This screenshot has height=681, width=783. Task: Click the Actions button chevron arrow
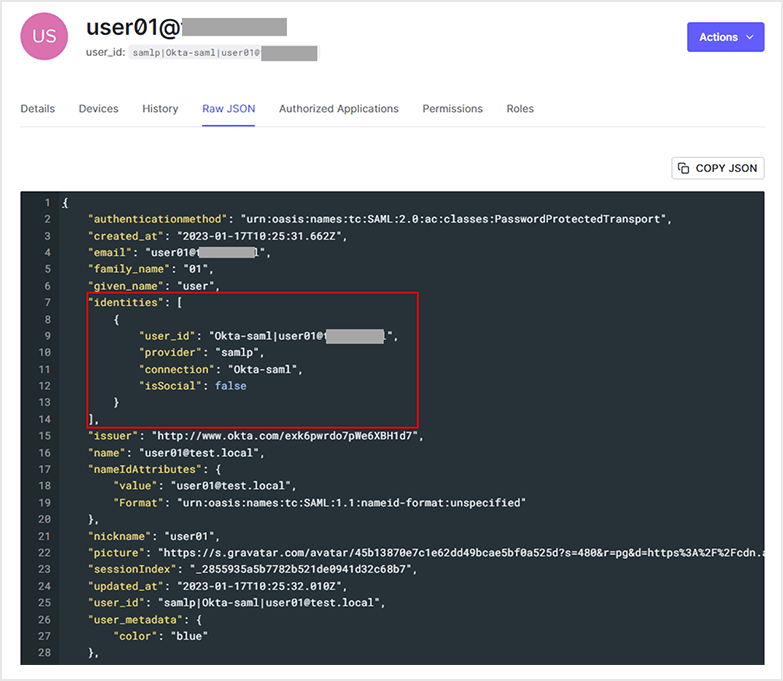pyautogui.click(x=749, y=37)
